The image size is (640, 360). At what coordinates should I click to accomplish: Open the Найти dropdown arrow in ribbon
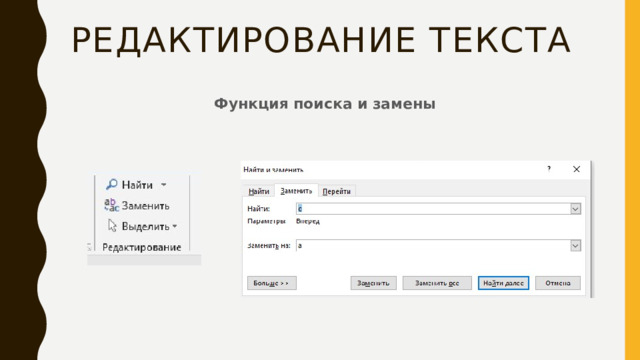(164, 185)
